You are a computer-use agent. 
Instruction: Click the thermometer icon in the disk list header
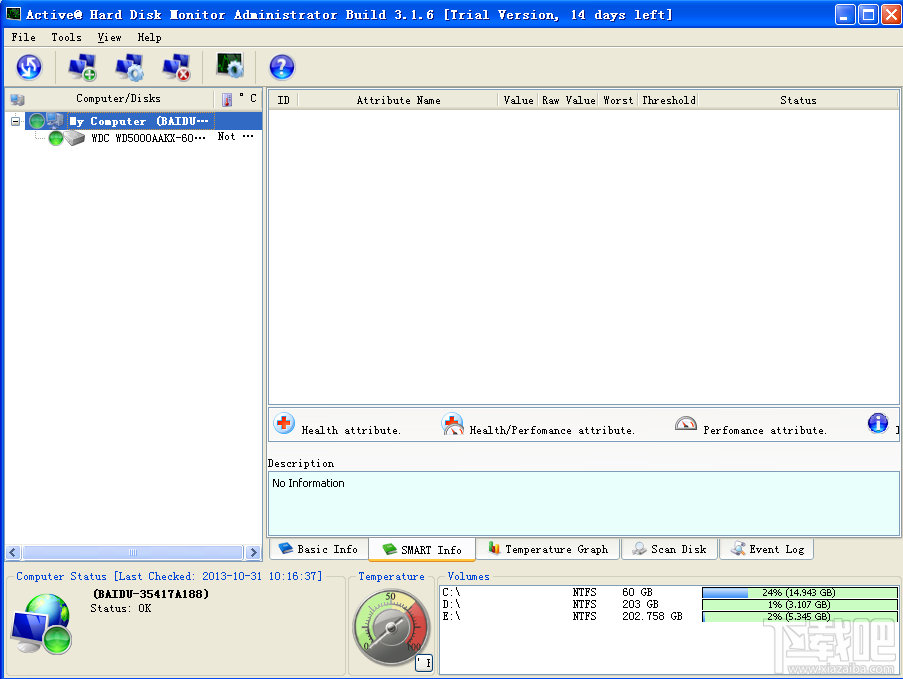pyautogui.click(x=227, y=100)
